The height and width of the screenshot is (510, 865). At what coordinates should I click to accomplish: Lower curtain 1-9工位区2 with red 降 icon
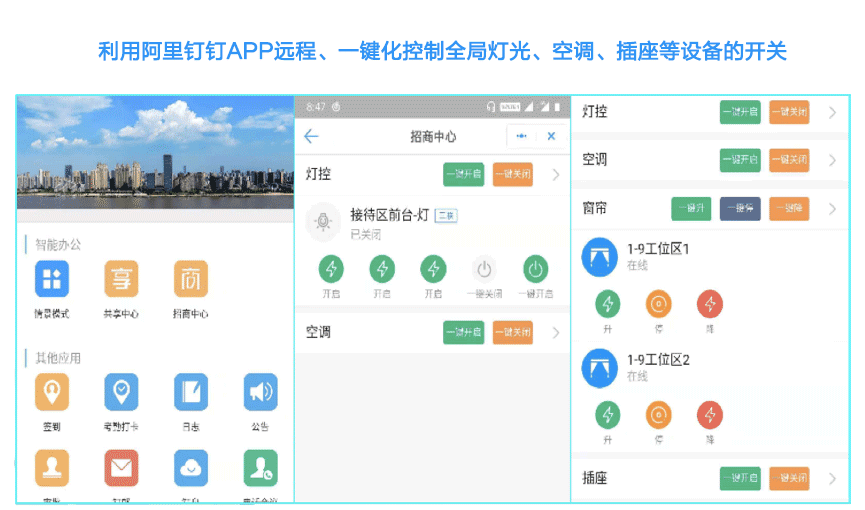tap(710, 415)
